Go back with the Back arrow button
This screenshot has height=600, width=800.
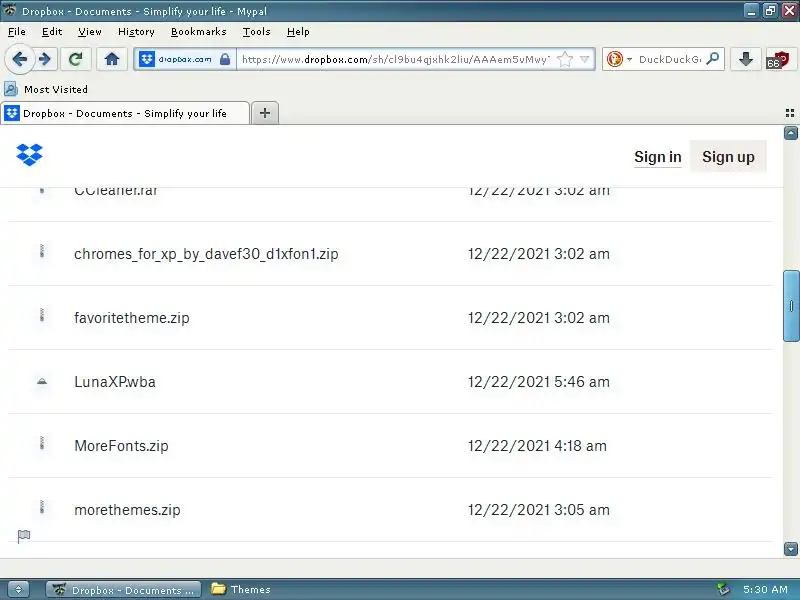point(19,59)
